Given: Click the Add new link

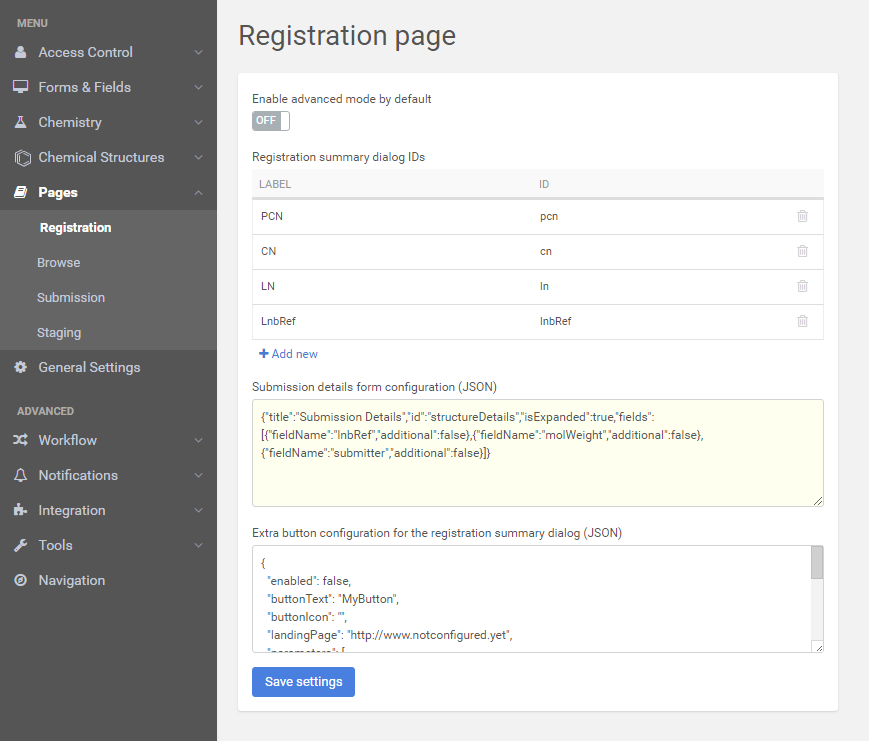Looking at the screenshot, I should click(288, 354).
